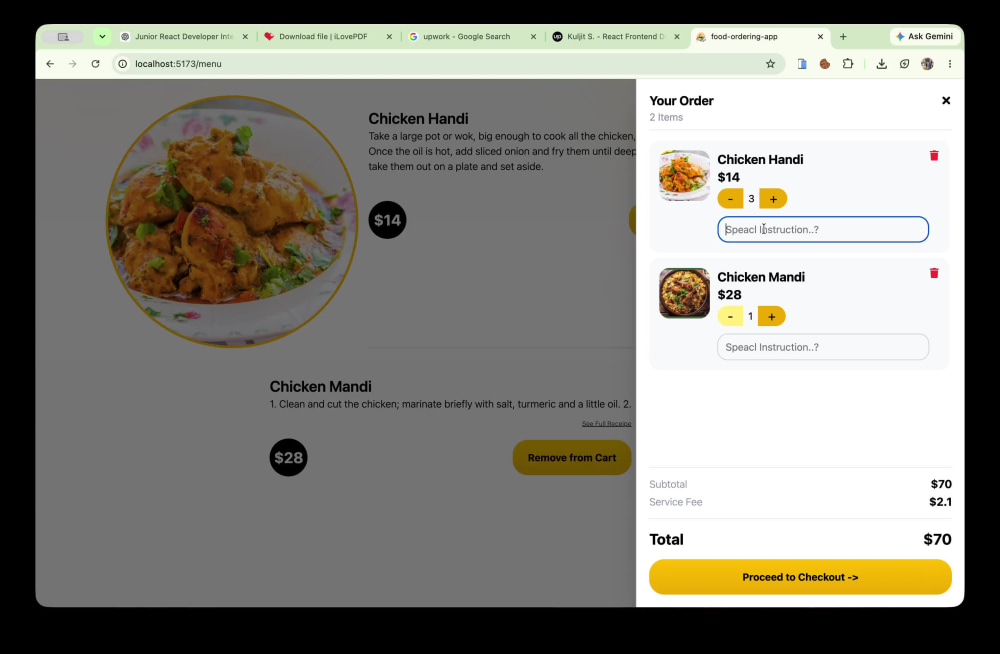The height and width of the screenshot is (654, 1000).
Task: Open Chrome three-dot menu
Action: click(950, 64)
